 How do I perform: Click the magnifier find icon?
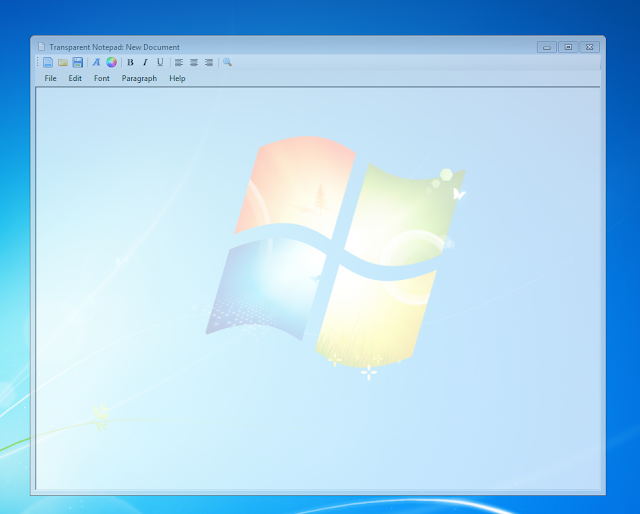coord(227,62)
